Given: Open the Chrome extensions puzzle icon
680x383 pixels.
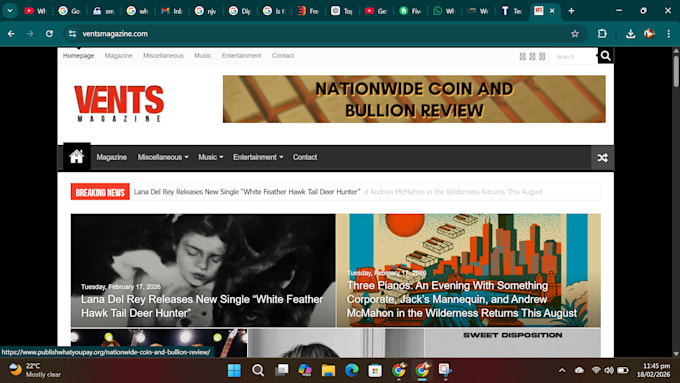Looking at the screenshot, I should click(x=602, y=33).
